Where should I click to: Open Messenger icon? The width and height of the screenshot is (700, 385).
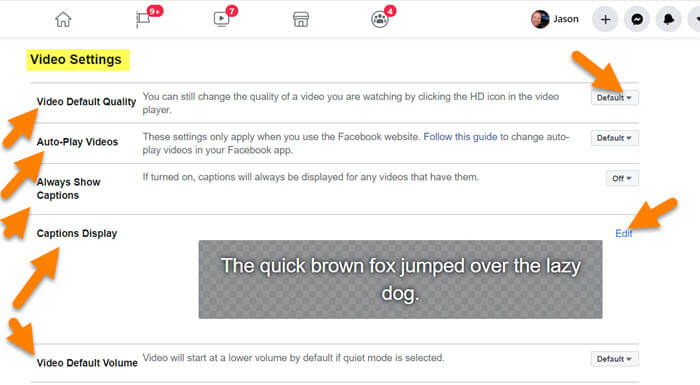pyautogui.click(x=637, y=19)
